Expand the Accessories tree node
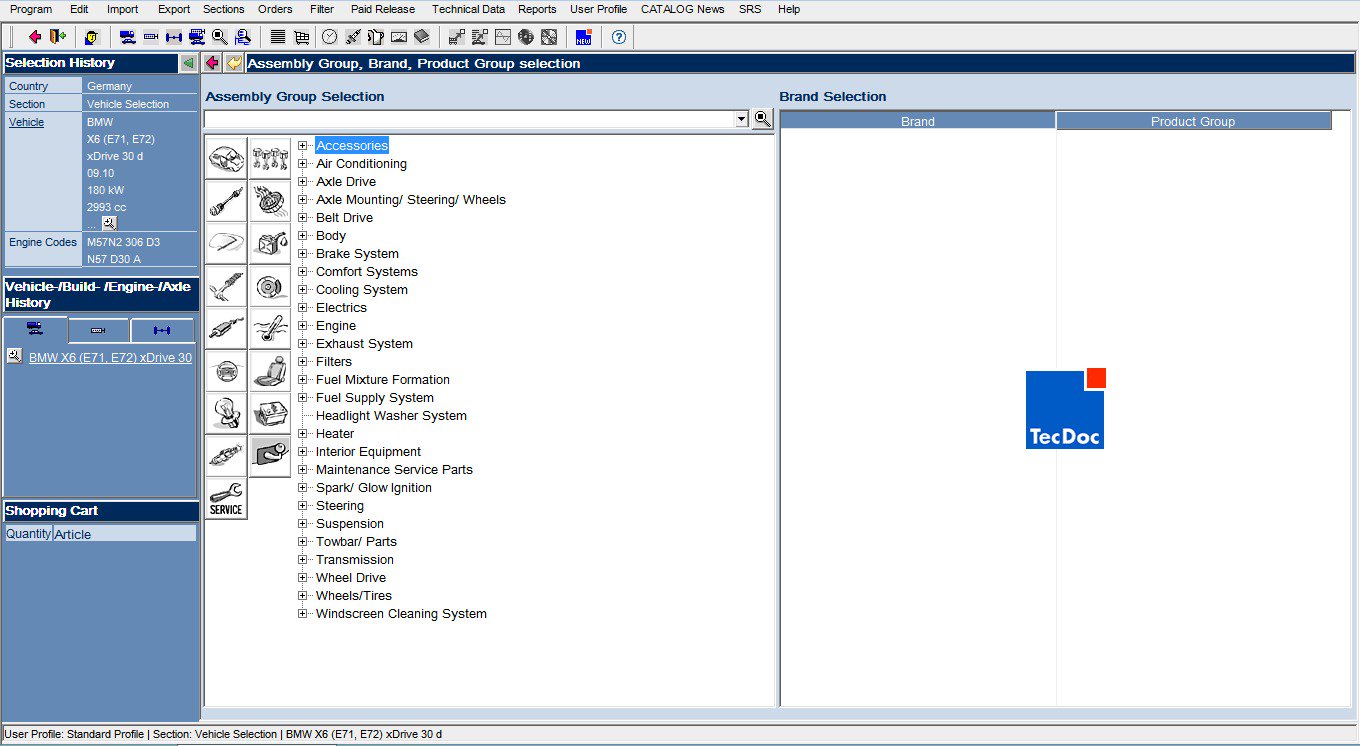Image resolution: width=1360 pixels, height=746 pixels. [x=304, y=145]
